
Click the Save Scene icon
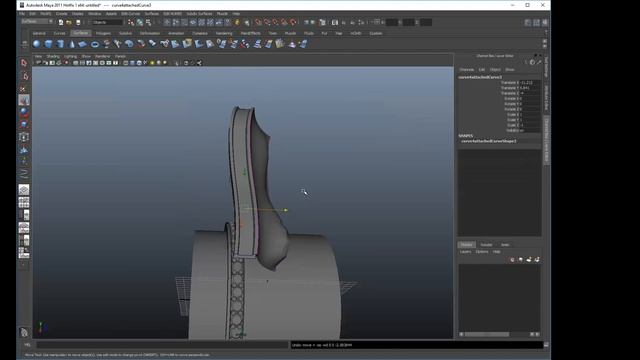pos(78,22)
